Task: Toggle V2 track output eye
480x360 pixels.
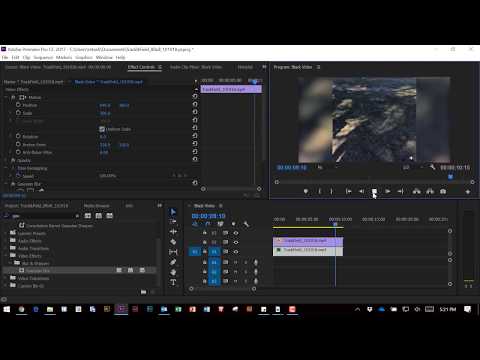Action: tap(236, 242)
